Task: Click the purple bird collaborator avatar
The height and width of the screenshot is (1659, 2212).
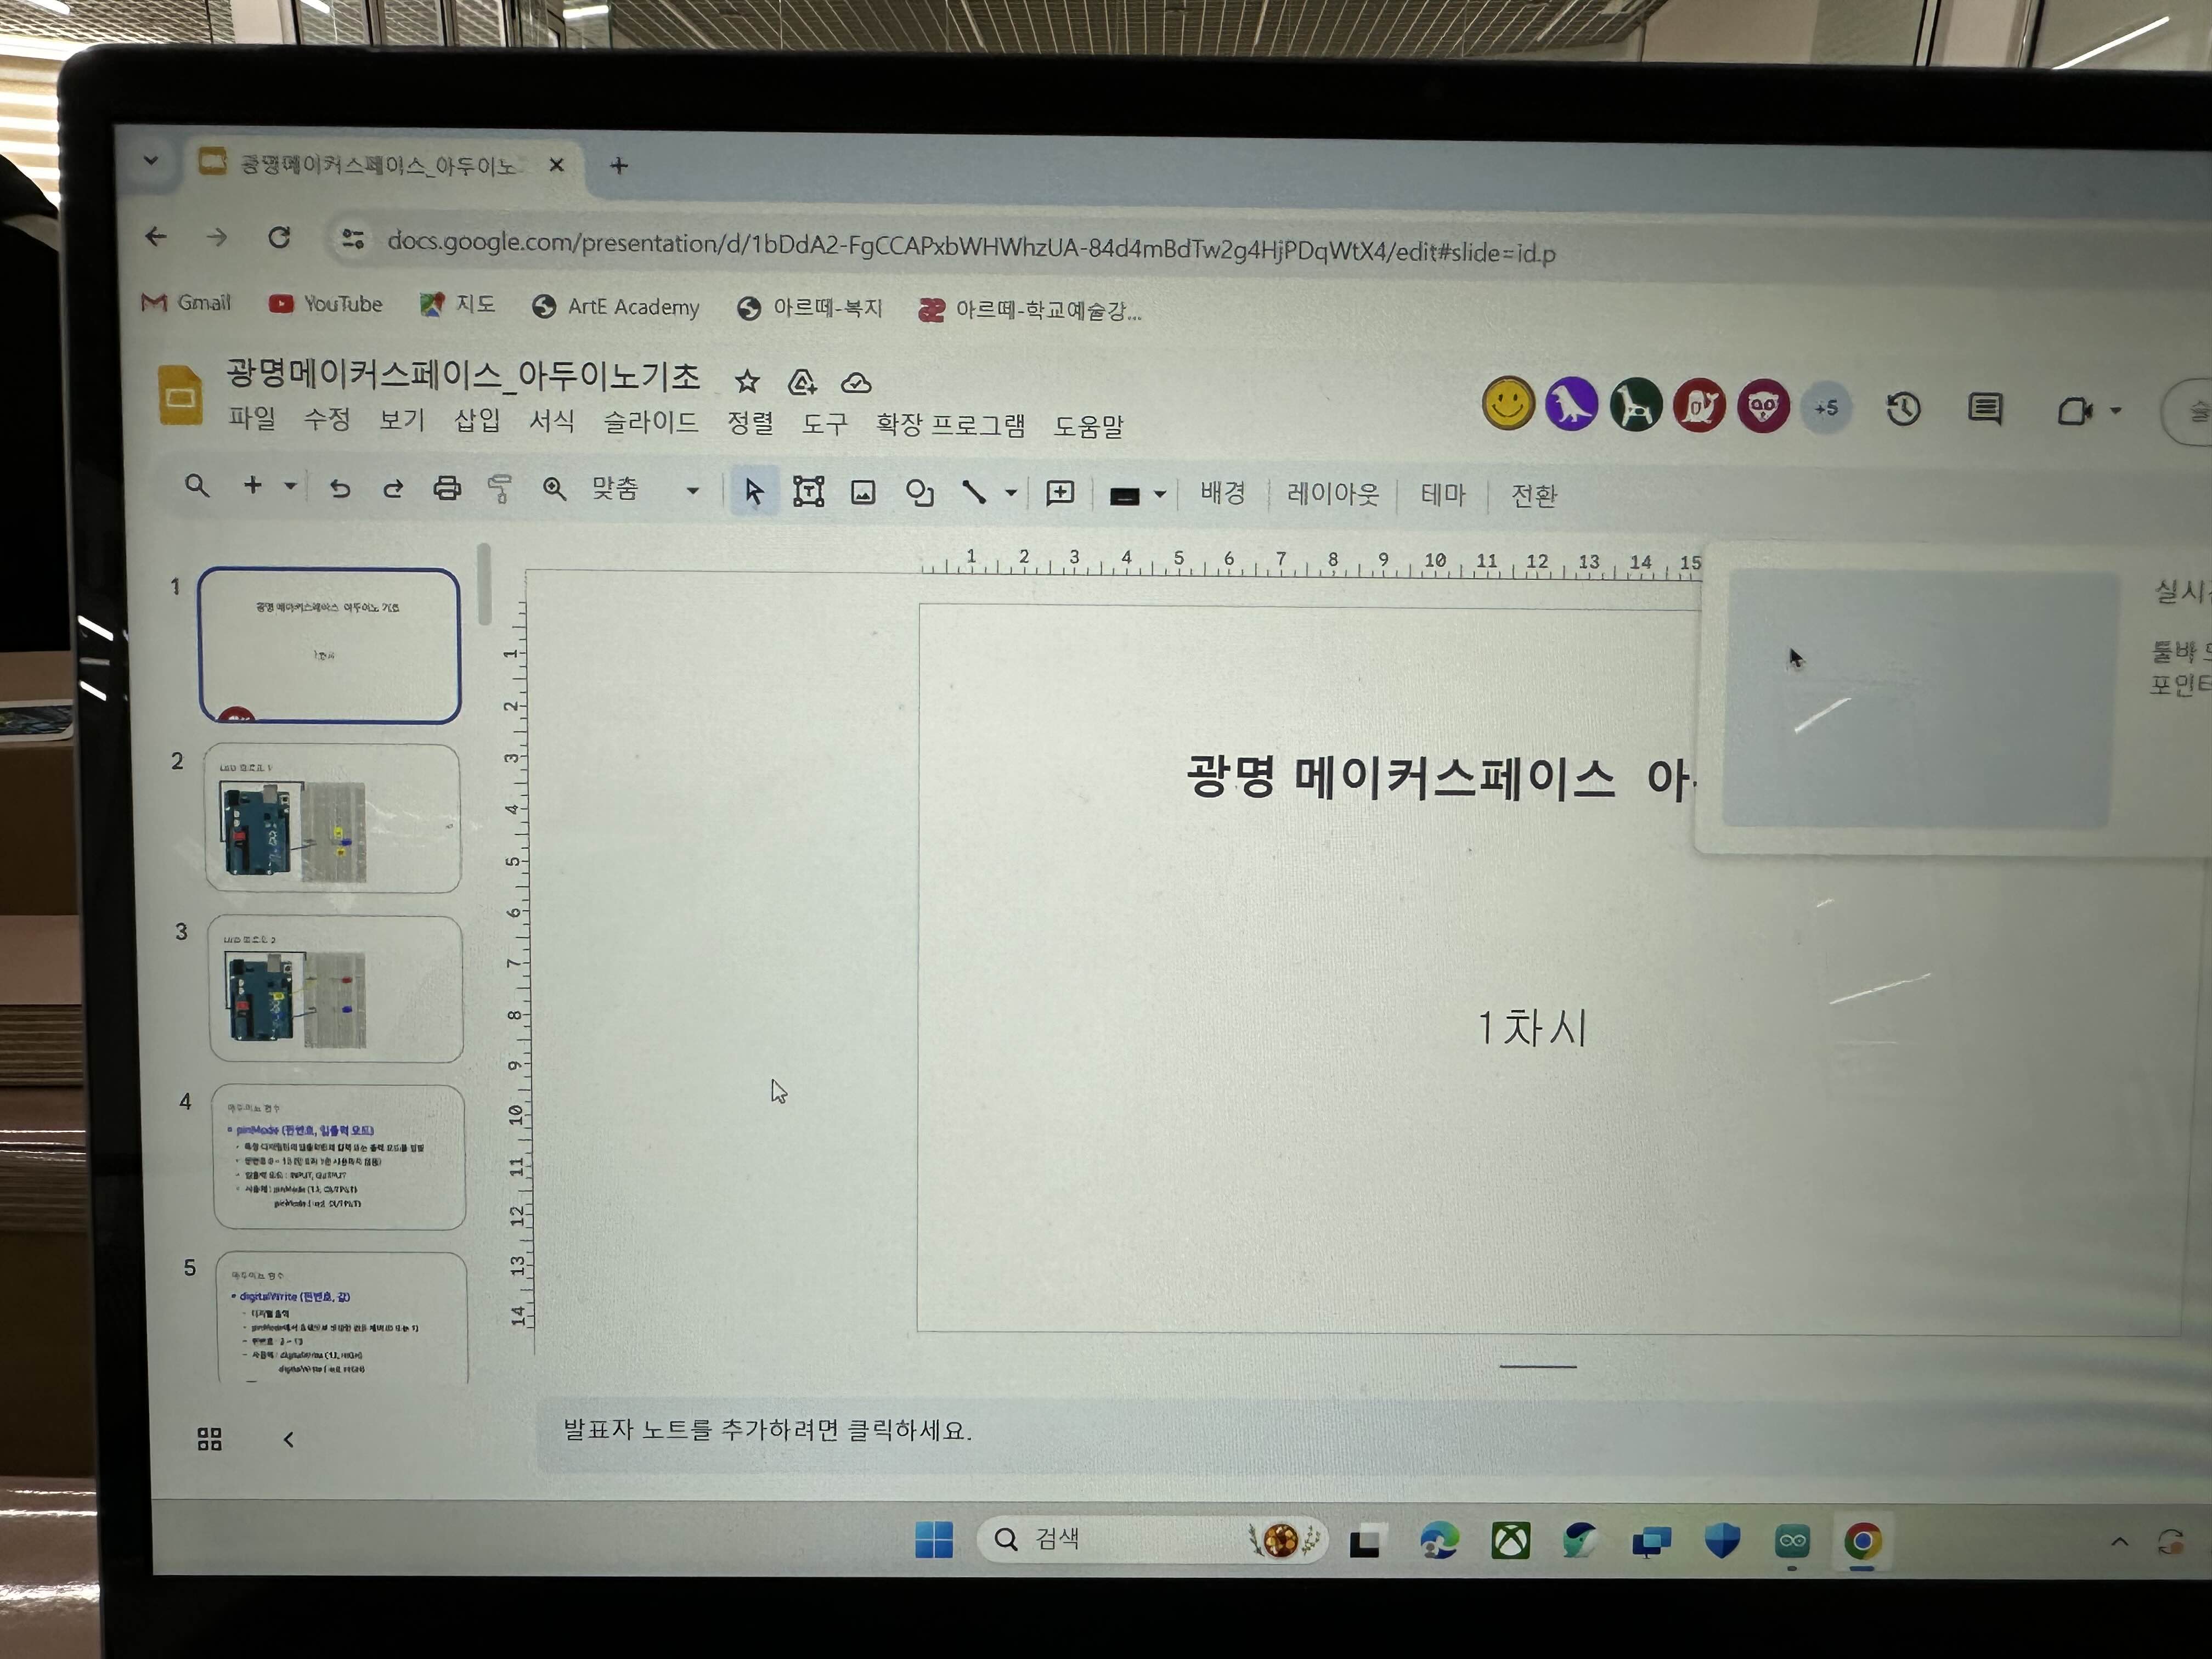Action: click(x=1572, y=405)
